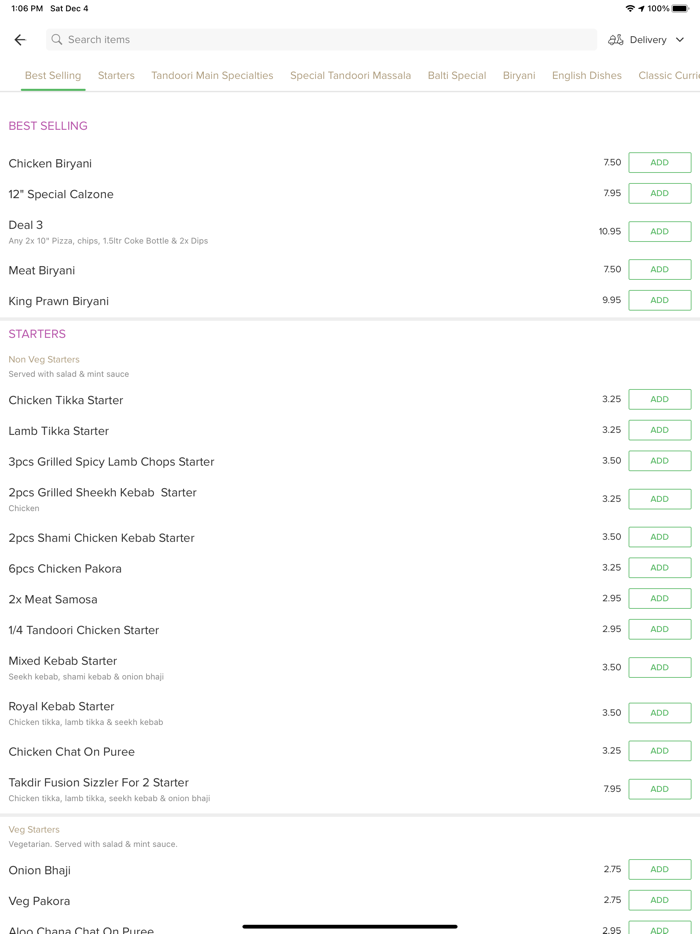Add King Prawn Biryani to order
This screenshot has width=700, height=934.
(659, 300)
